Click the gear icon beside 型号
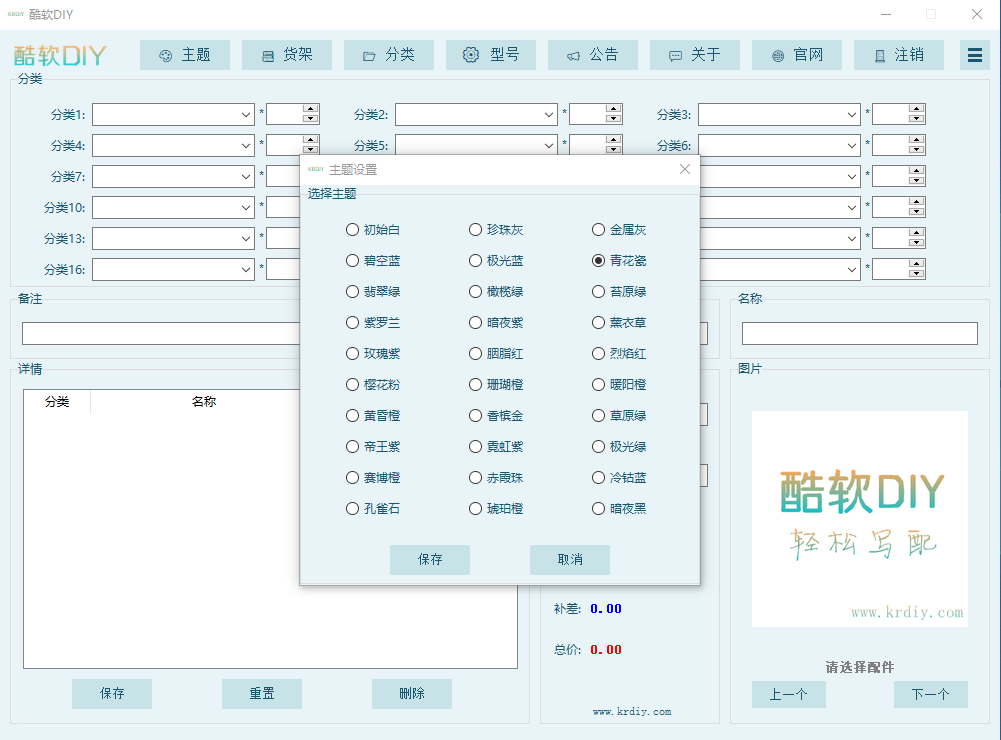Image resolution: width=1001 pixels, height=740 pixels. pyautogui.click(x=471, y=55)
